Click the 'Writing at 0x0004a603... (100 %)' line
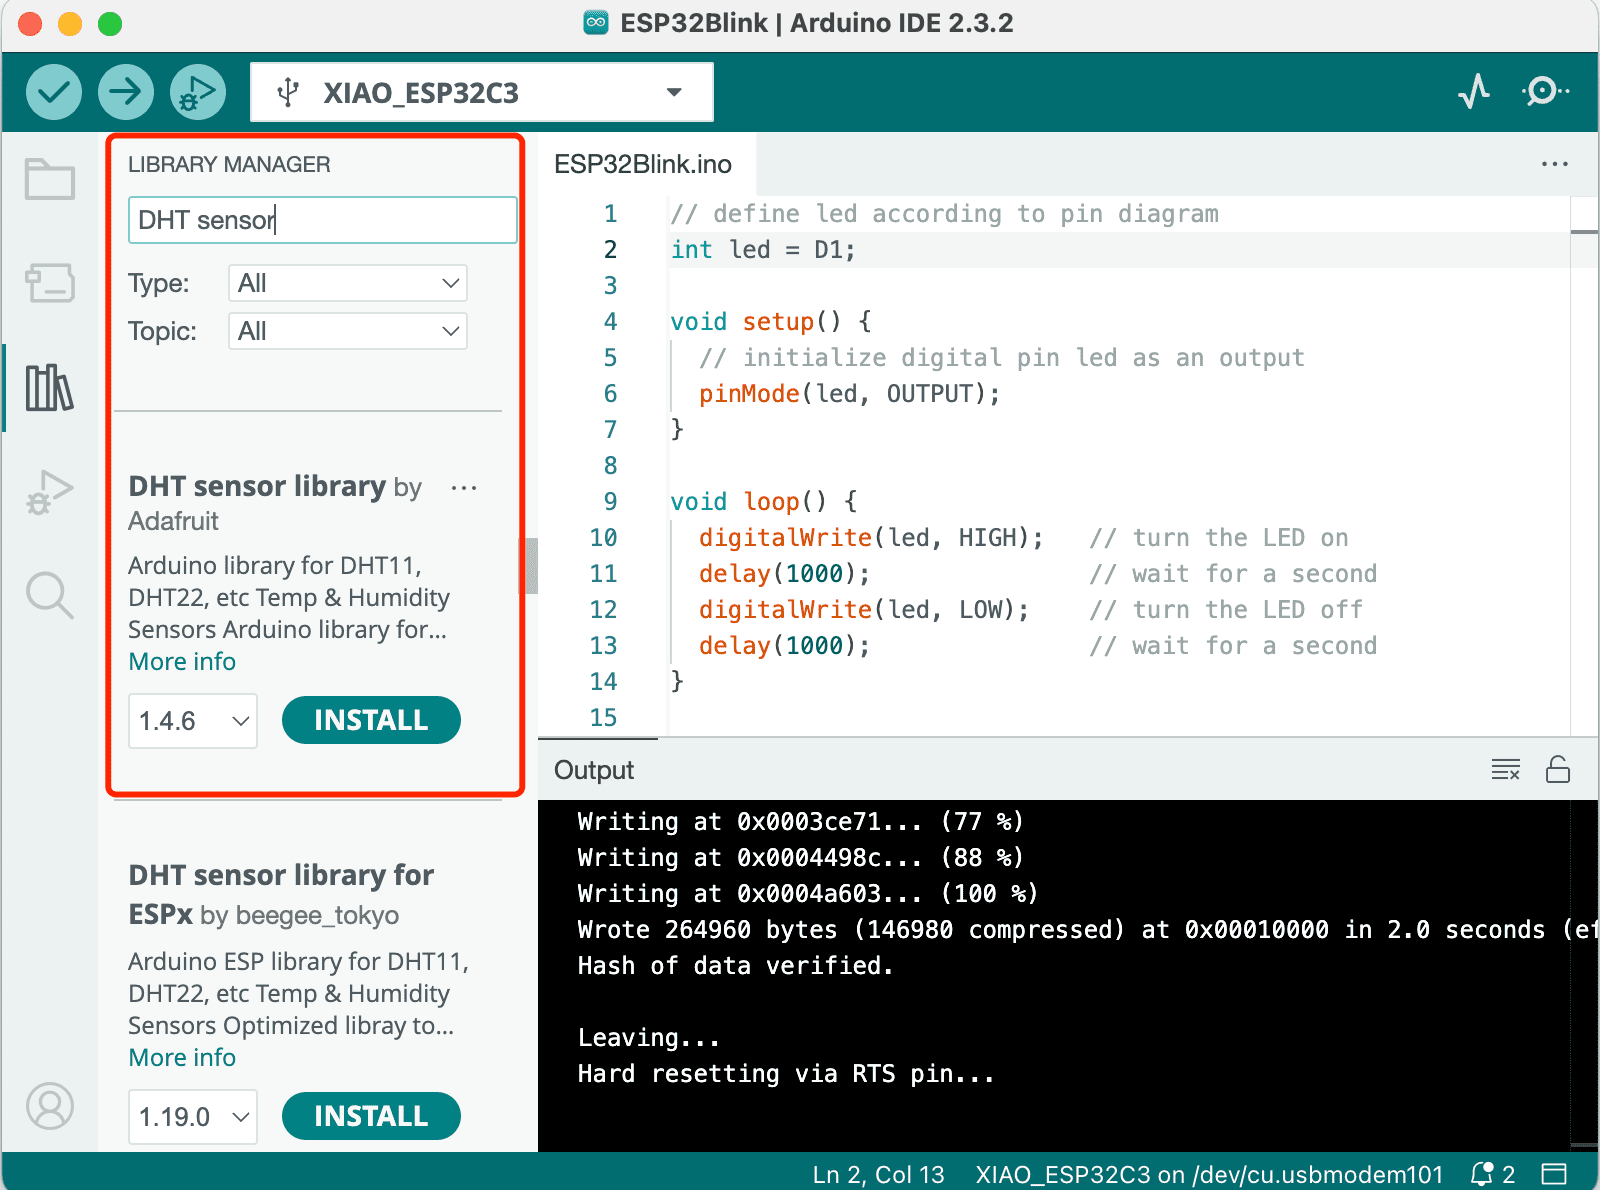Image resolution: width=1600 pixels, height=1190 pixels. (808, 894)
